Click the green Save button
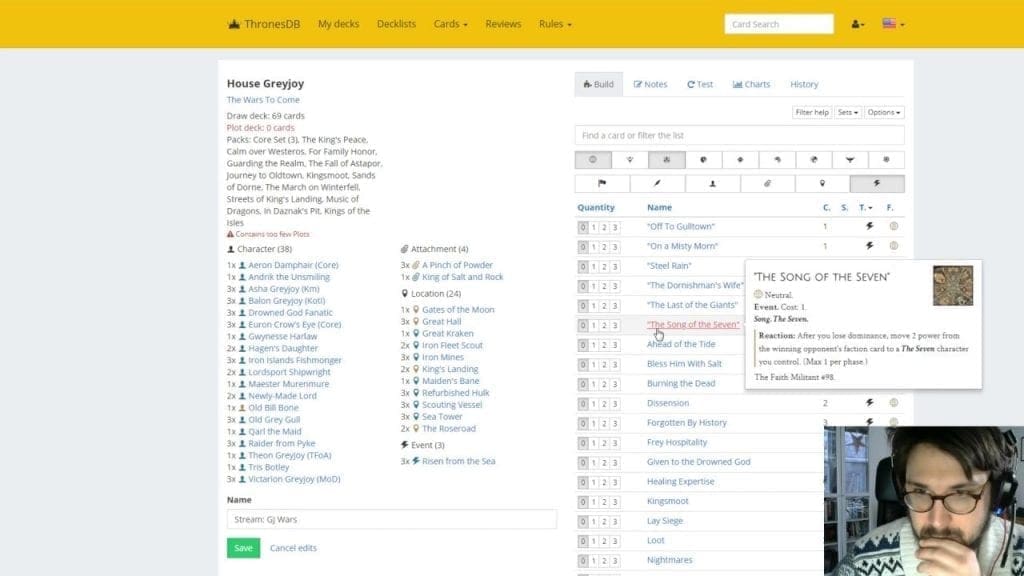 243,548
